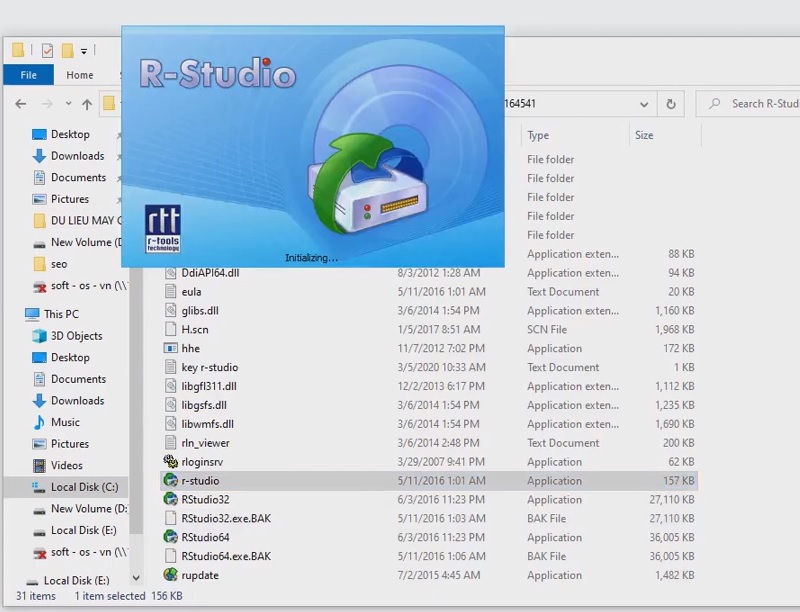This screenshot has height=612, width=800.
Task: Click the Up arrow navigation icon
Action: 87,104
